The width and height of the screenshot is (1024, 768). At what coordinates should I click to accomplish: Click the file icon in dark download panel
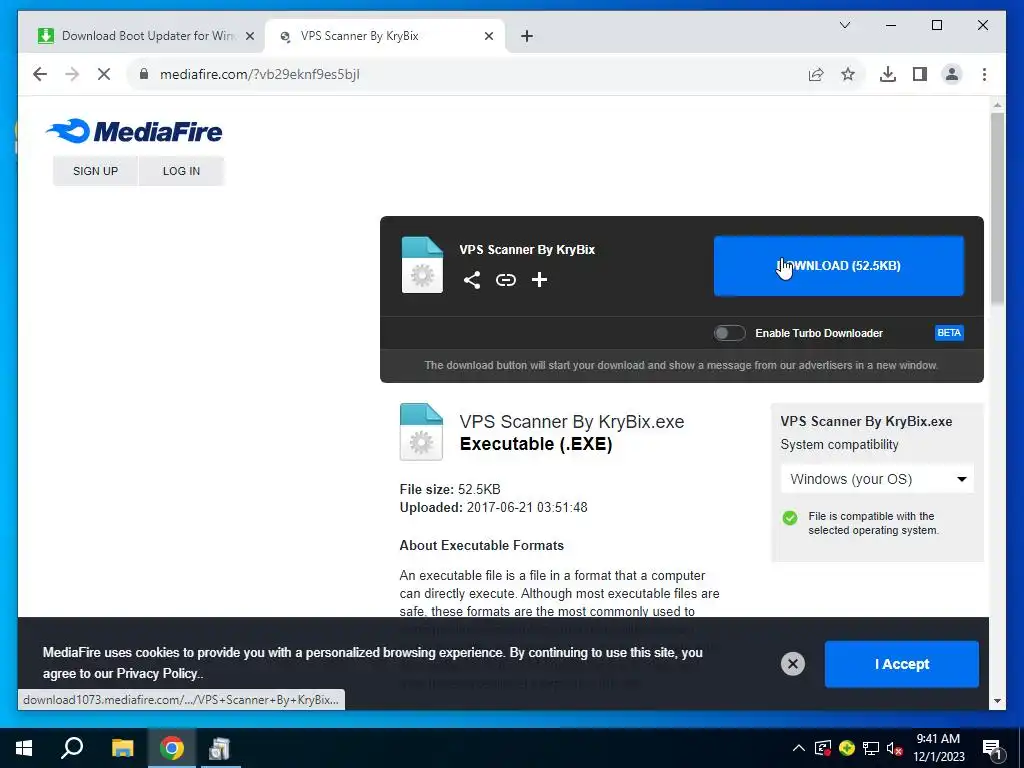click(x=422, y=264)
